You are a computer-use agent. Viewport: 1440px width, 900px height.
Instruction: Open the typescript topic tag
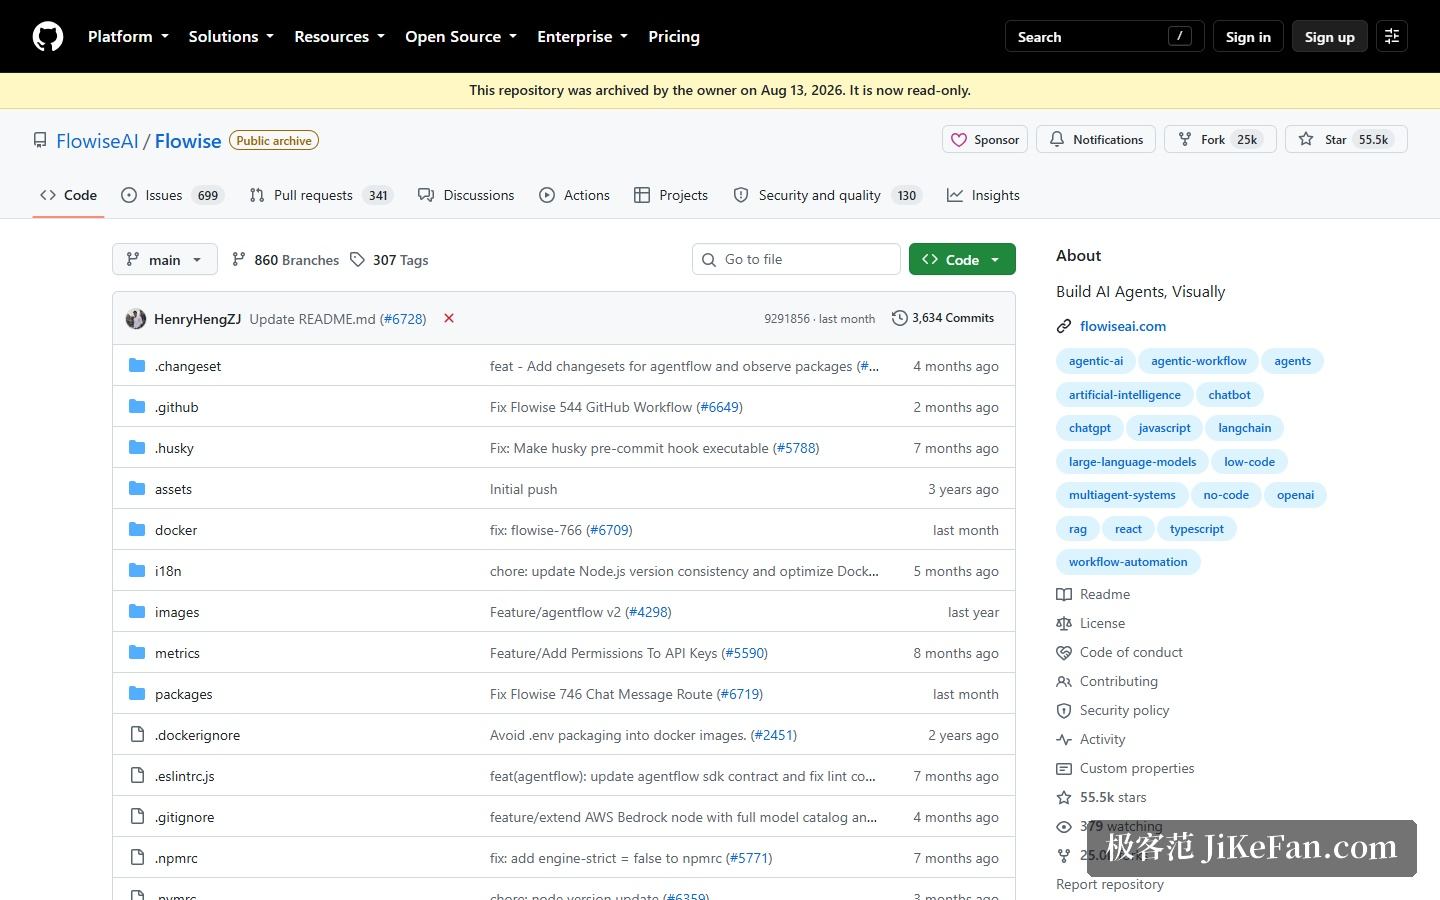pyautogui.click(x=1197, y=529)
